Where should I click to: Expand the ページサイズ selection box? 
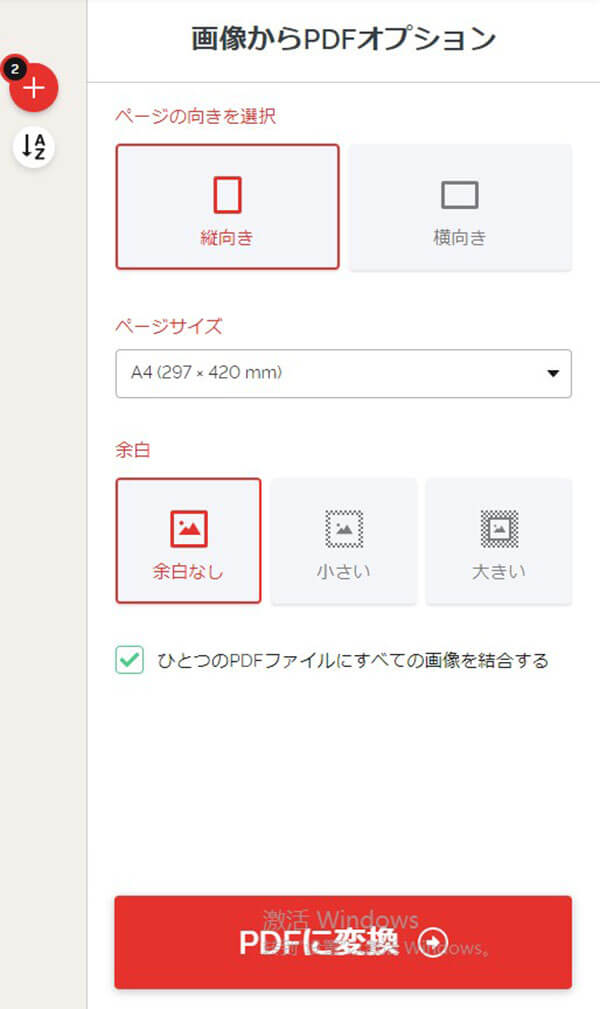pos(343,373)
